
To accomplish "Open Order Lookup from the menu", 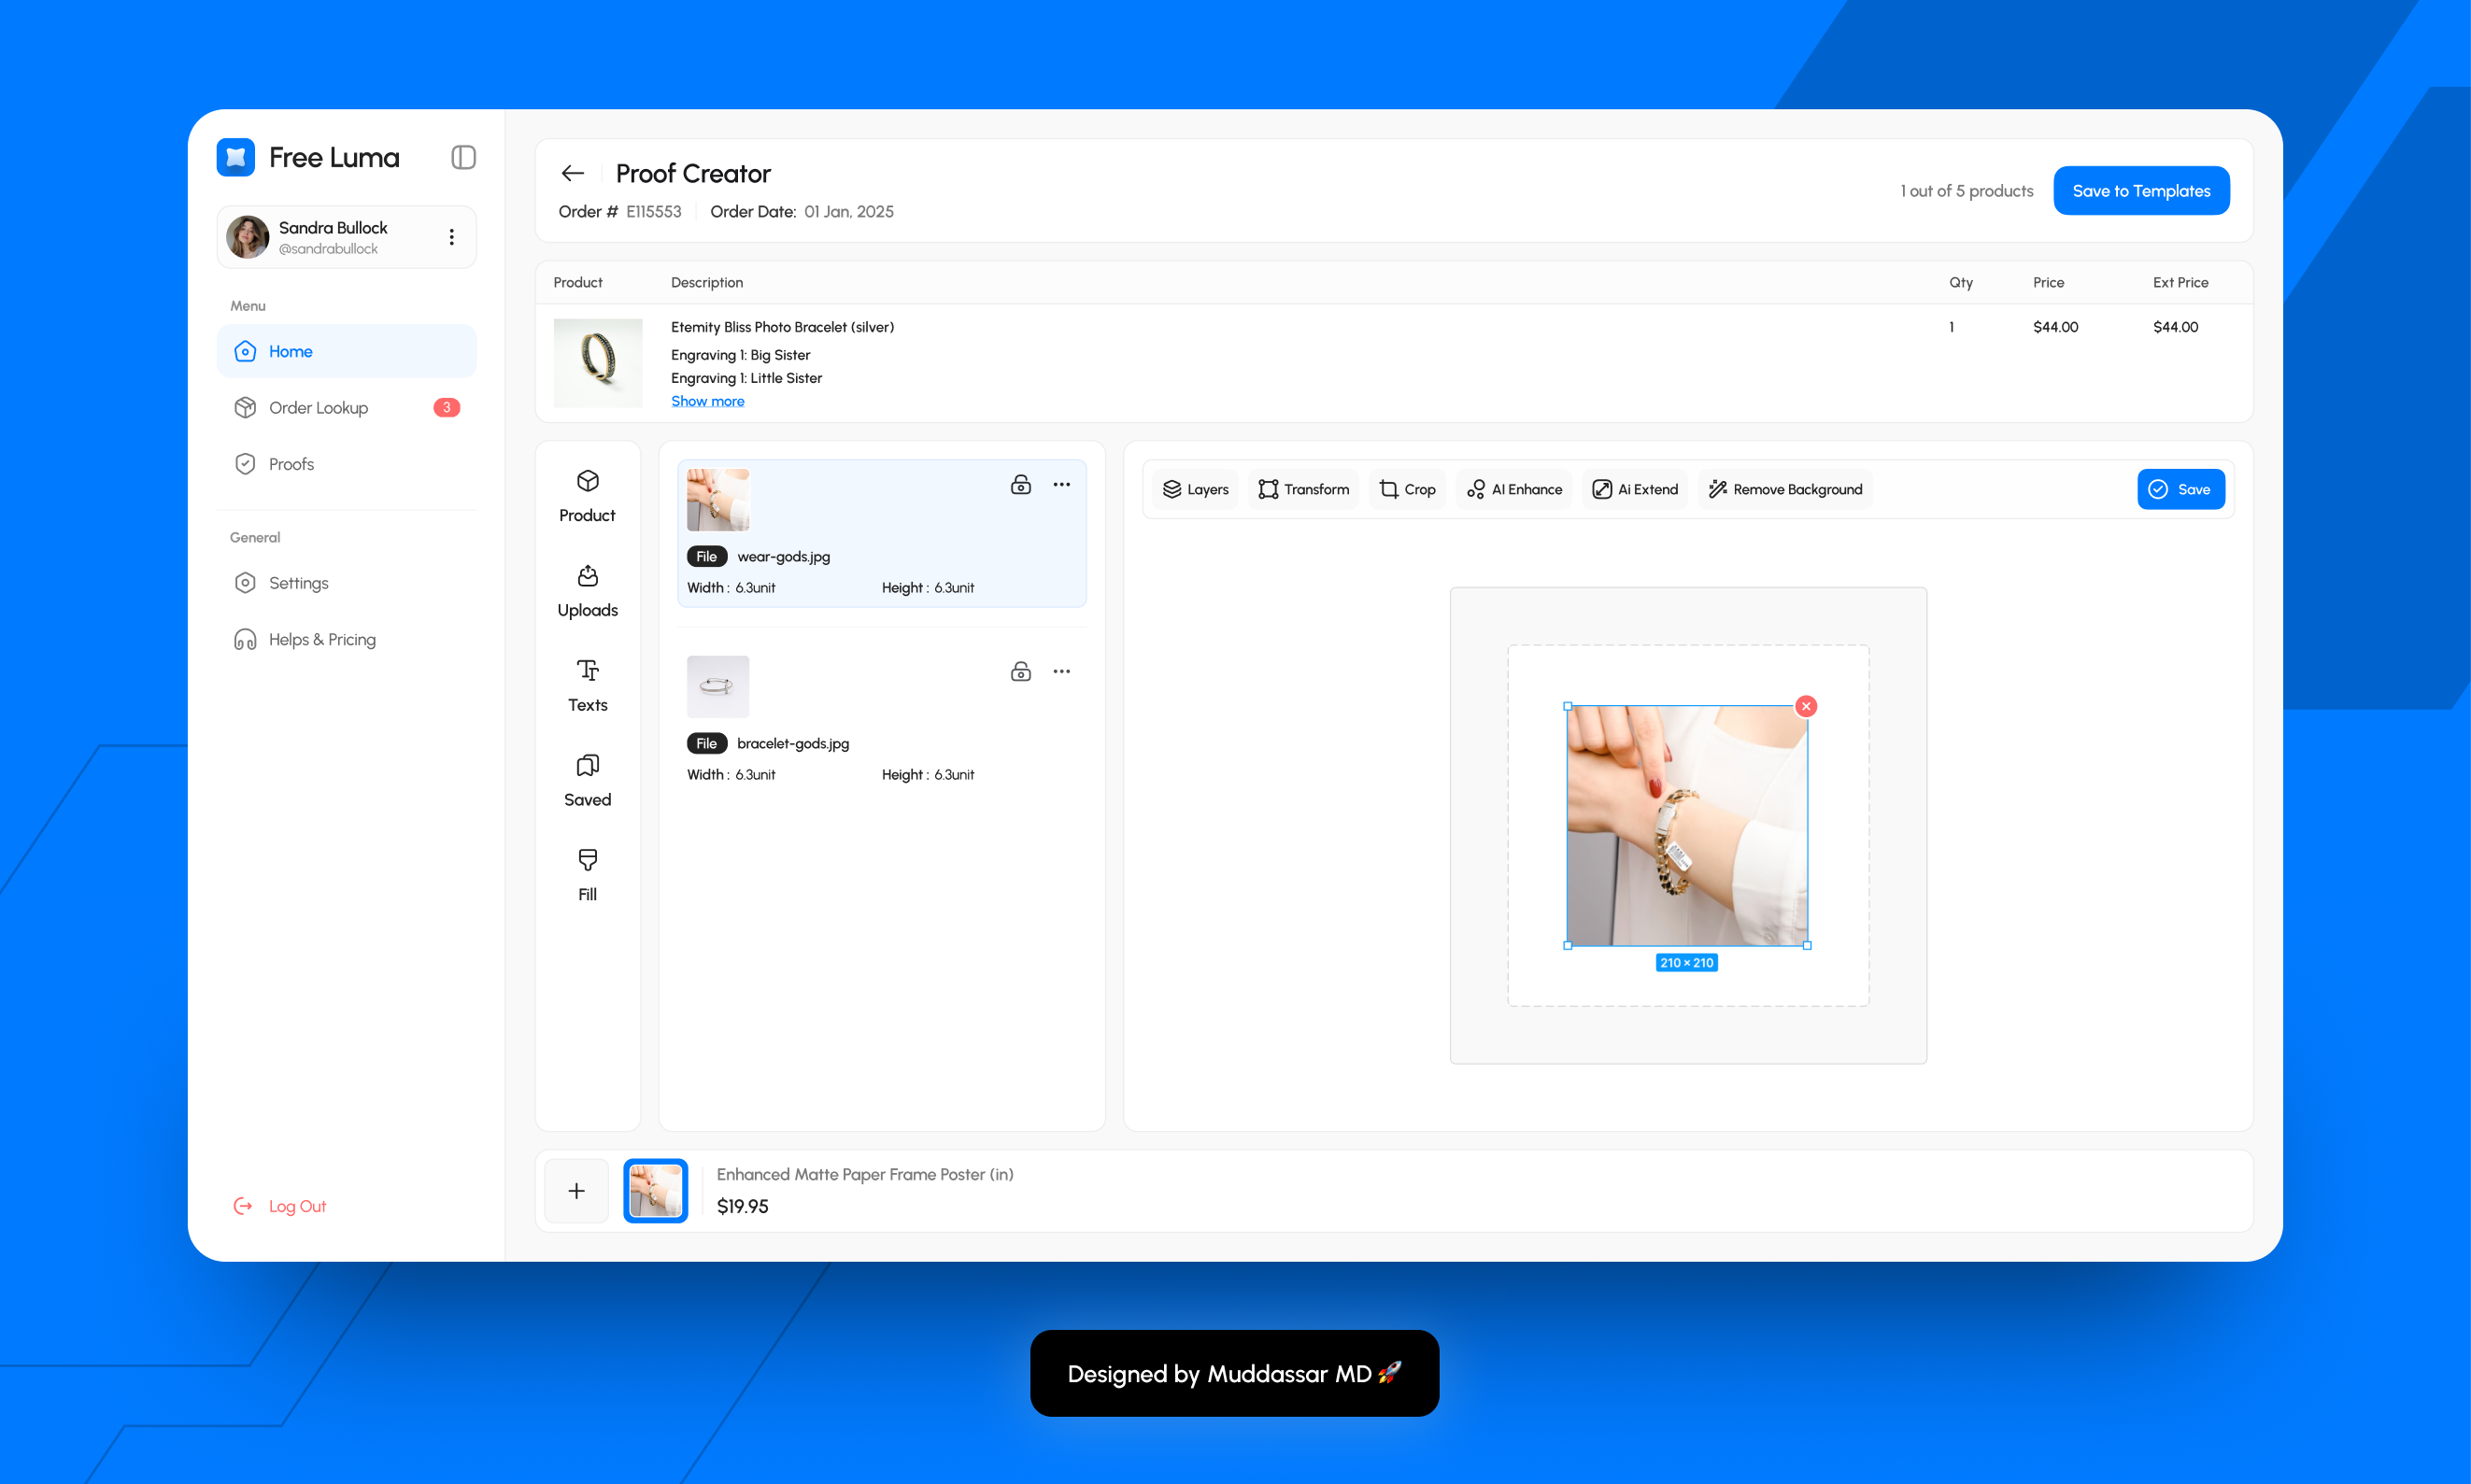I will point(318,407).
